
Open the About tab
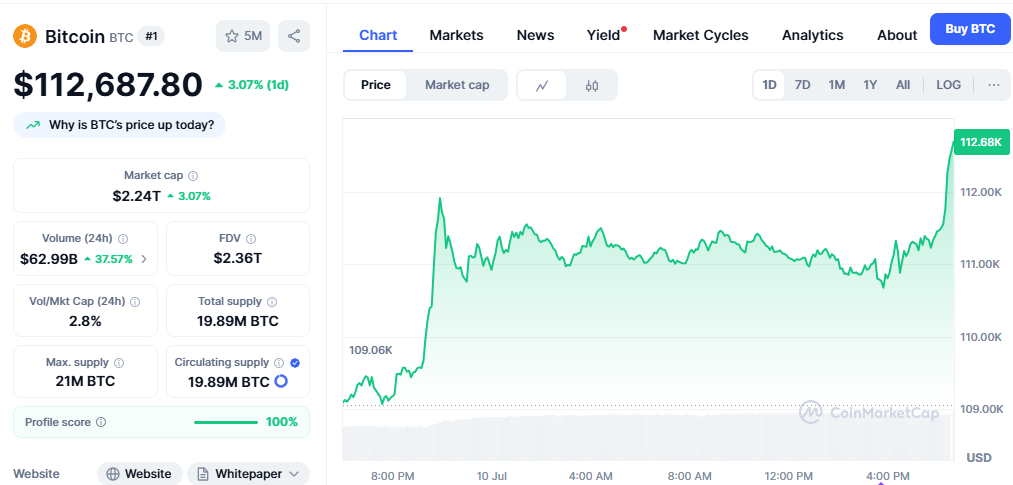[x=897, y=35]
